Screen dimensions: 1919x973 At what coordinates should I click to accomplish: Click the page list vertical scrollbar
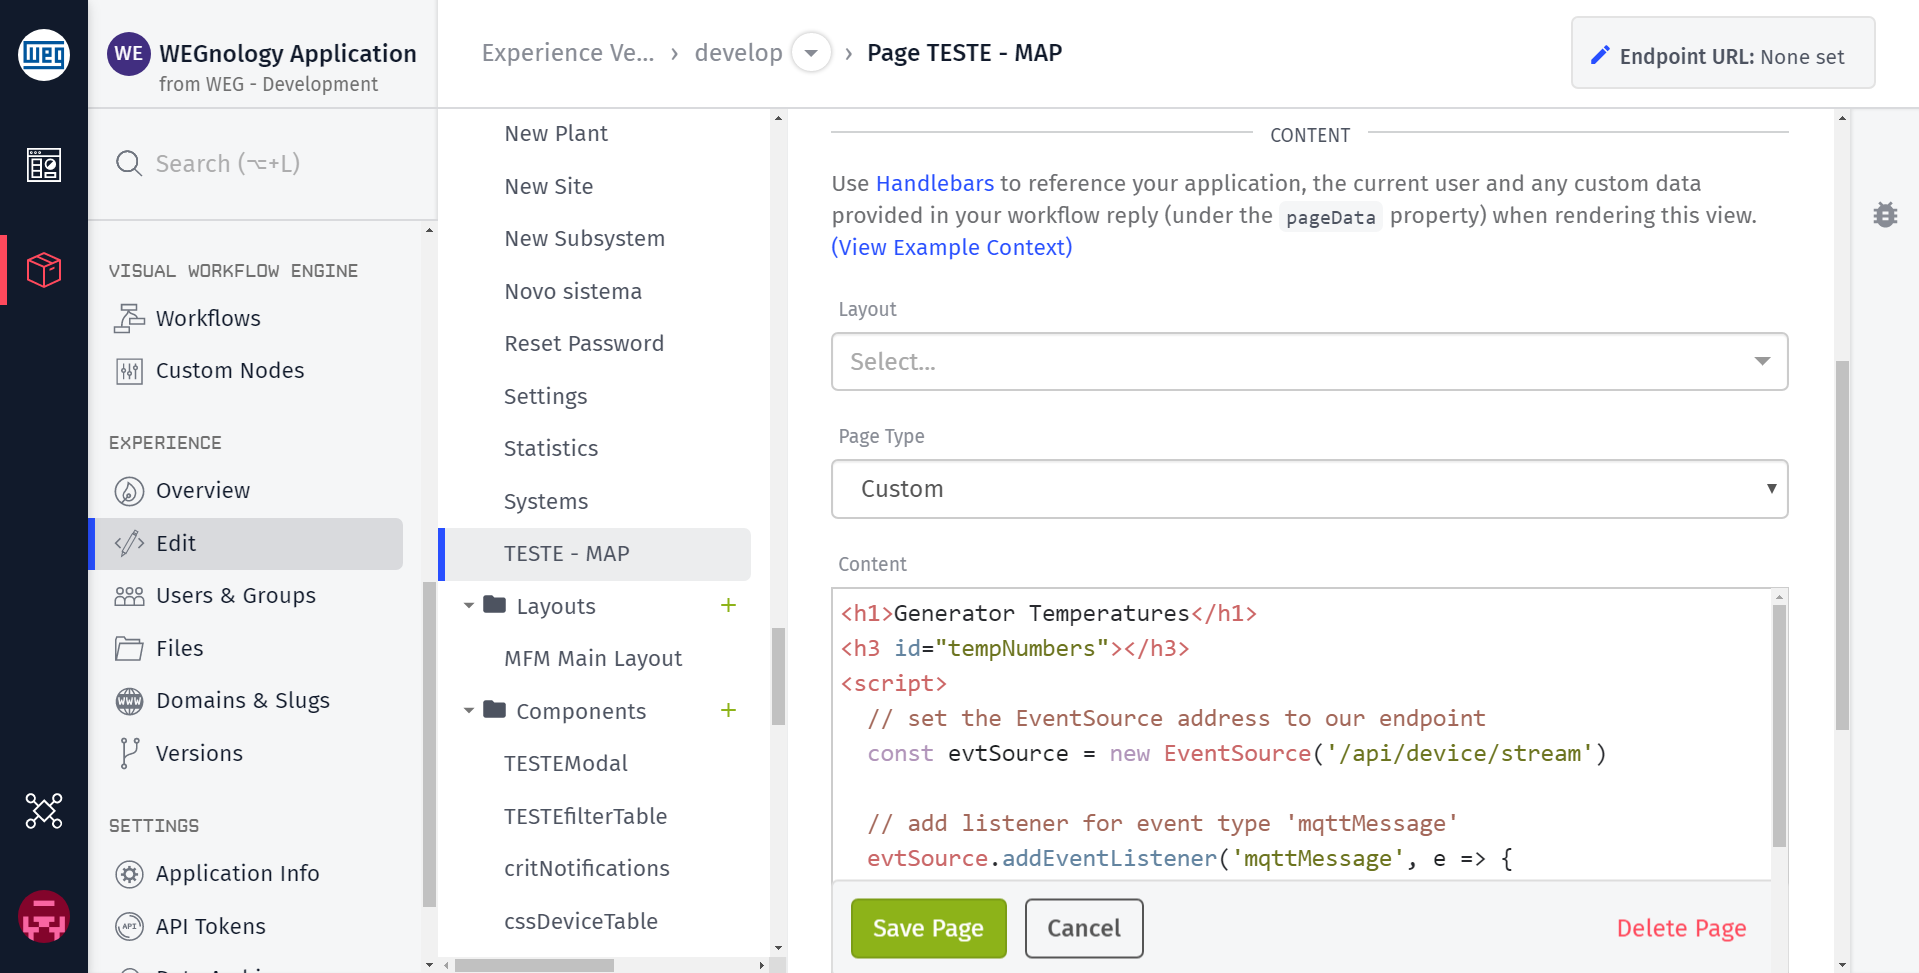pyautogui.click(x=778, y=676)
